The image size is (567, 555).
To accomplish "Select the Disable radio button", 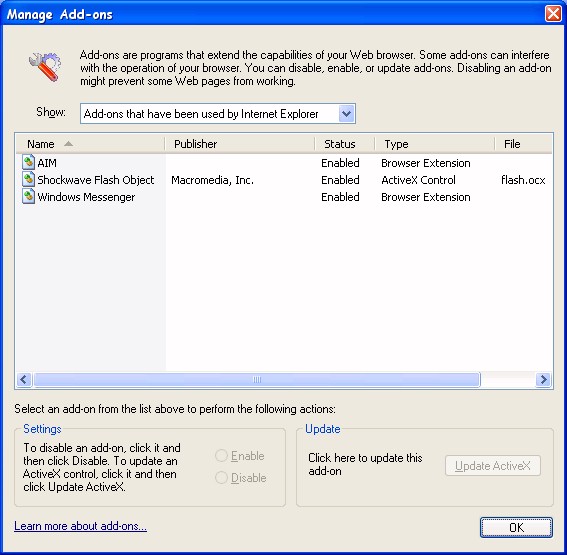I will tap(221, 478).
